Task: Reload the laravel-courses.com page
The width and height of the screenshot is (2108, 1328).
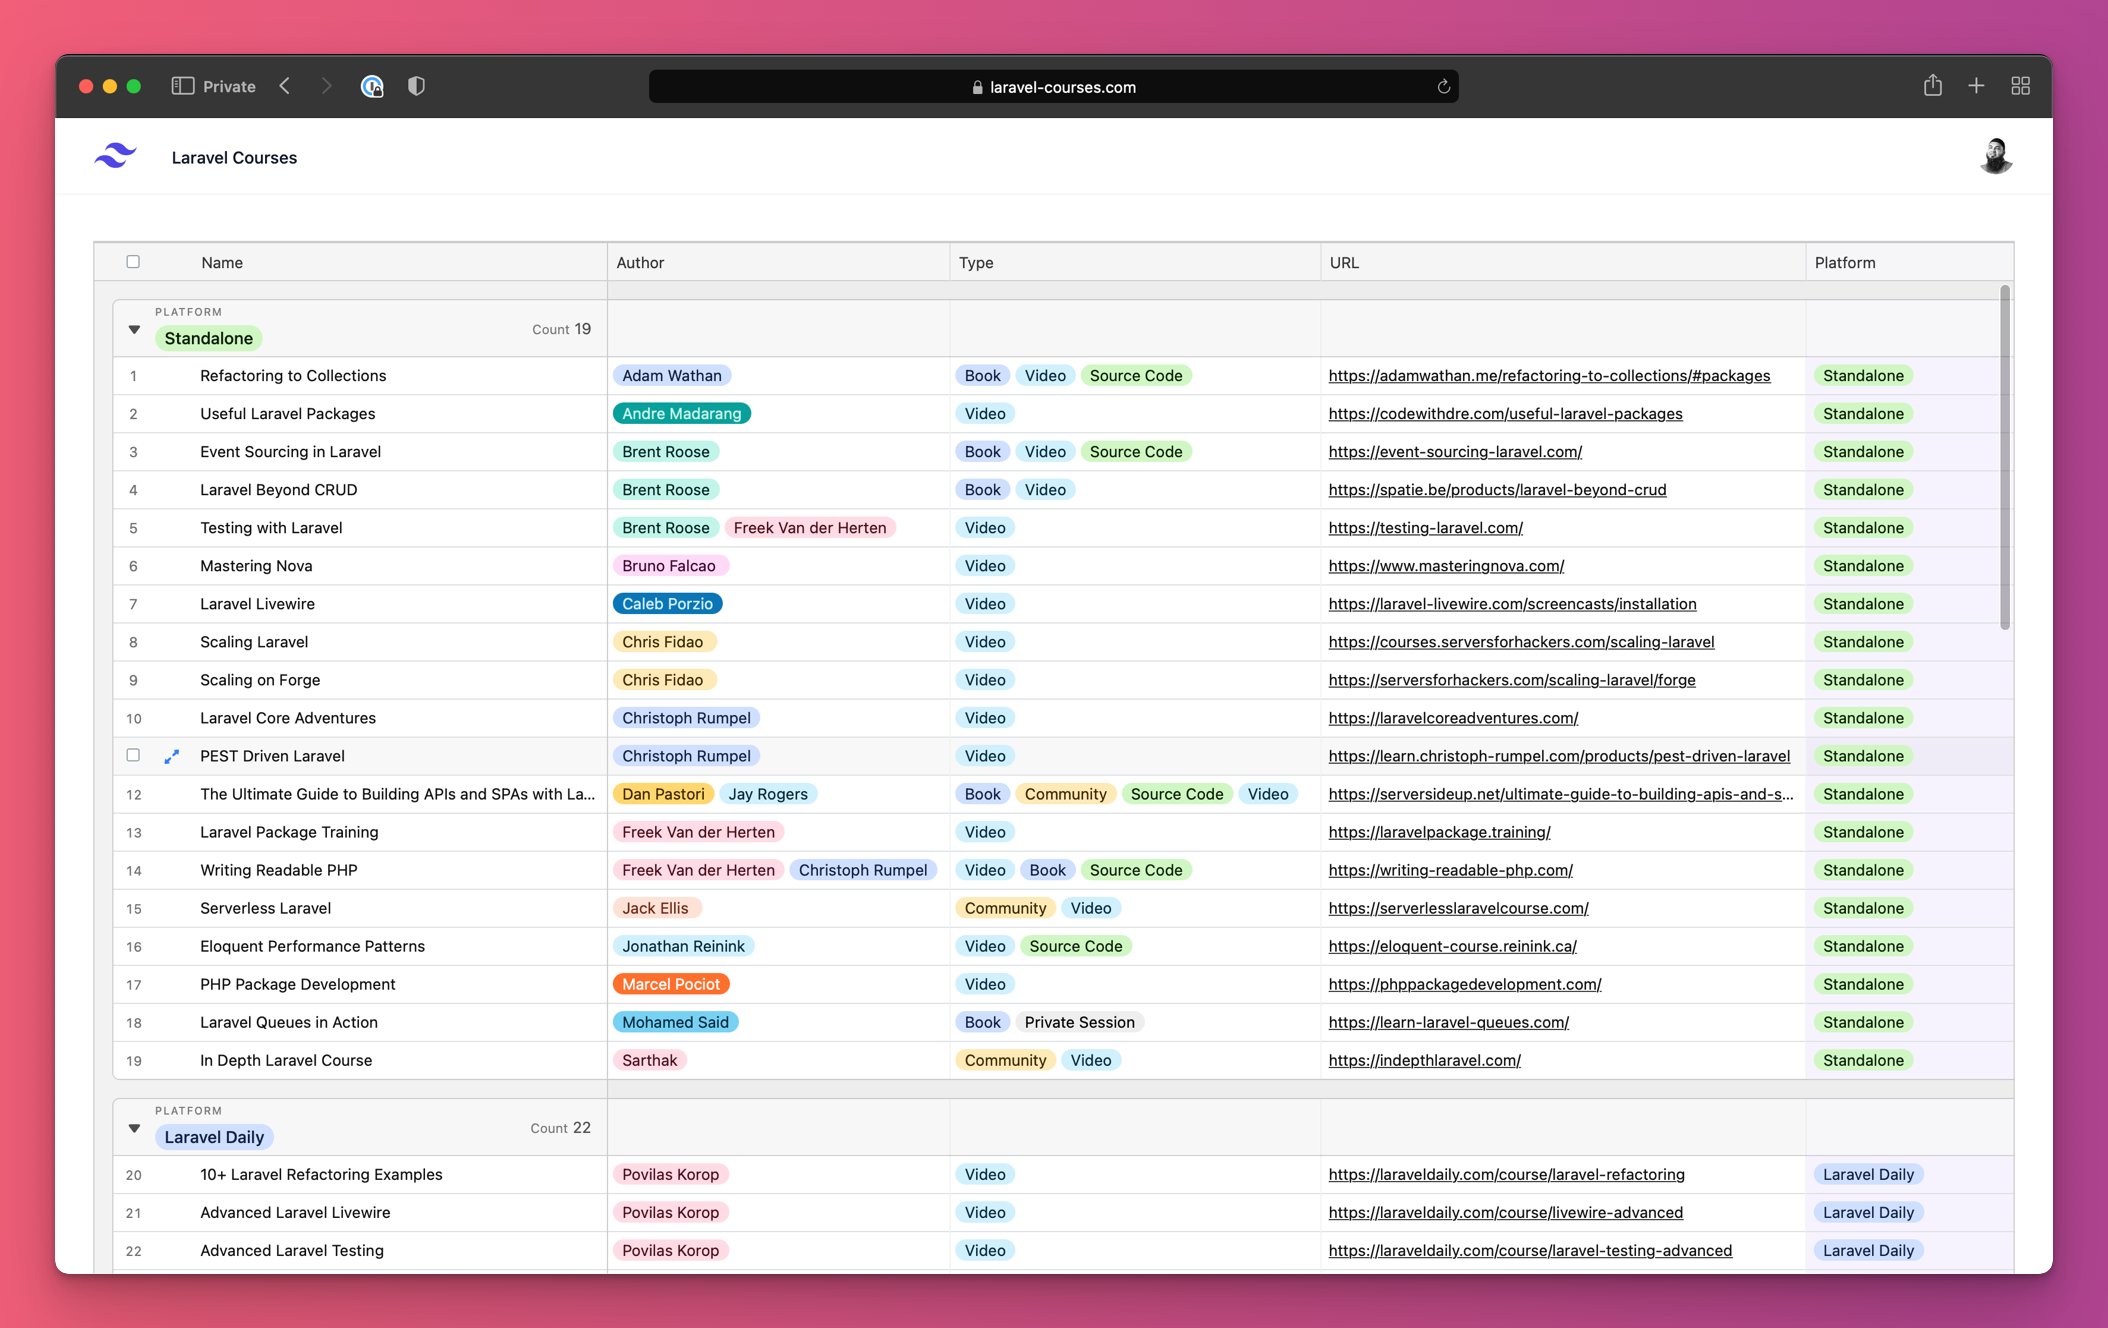Action: coord(1443,87)
